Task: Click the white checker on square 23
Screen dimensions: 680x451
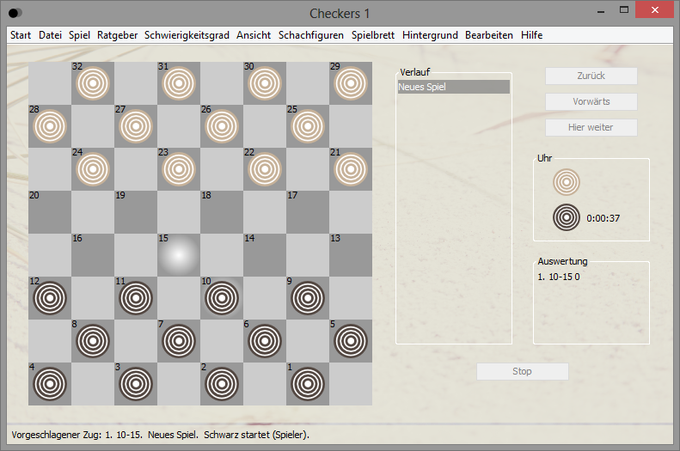Action: click(179, 170)
